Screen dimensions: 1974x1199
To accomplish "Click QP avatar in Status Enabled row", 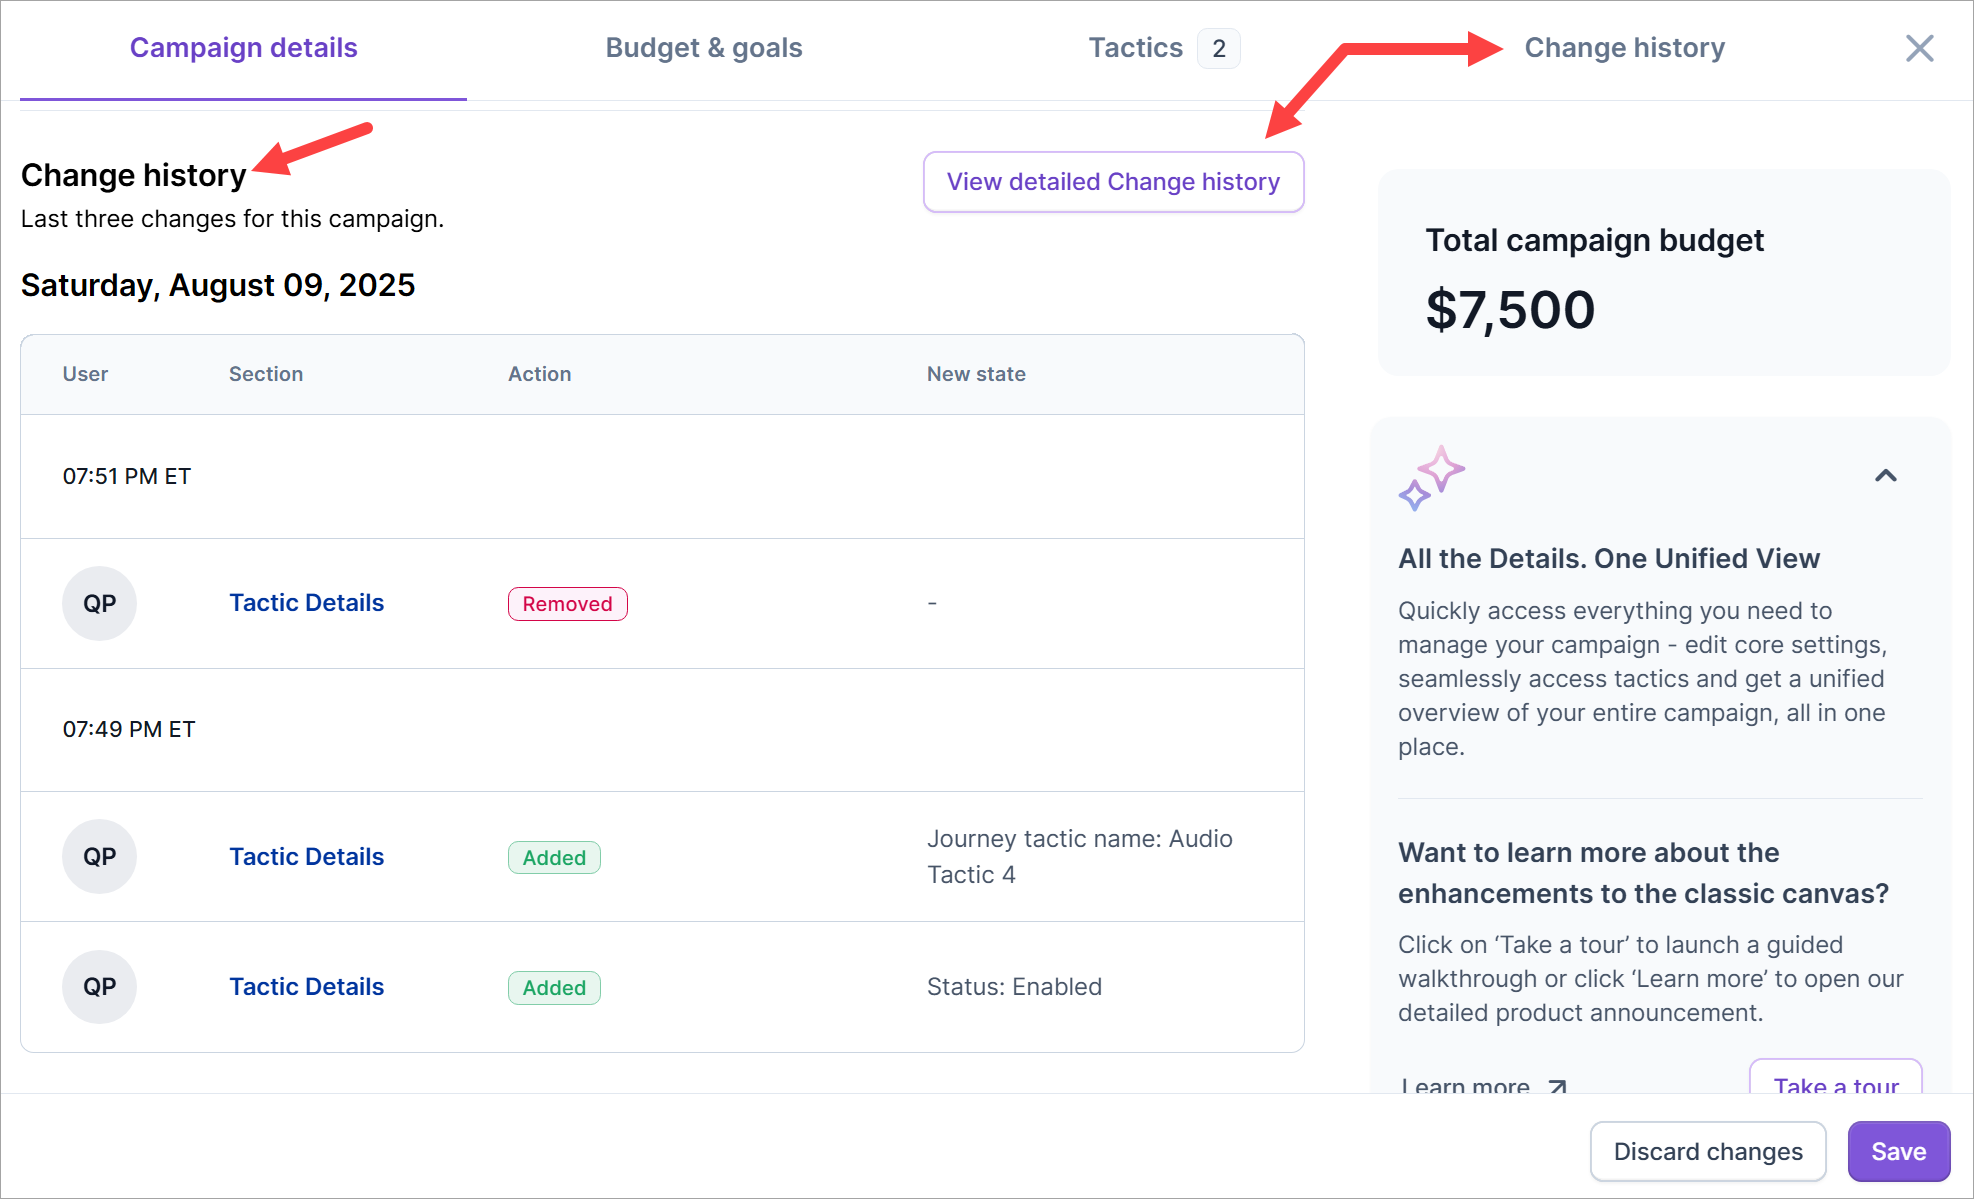I will coord(99,987).
